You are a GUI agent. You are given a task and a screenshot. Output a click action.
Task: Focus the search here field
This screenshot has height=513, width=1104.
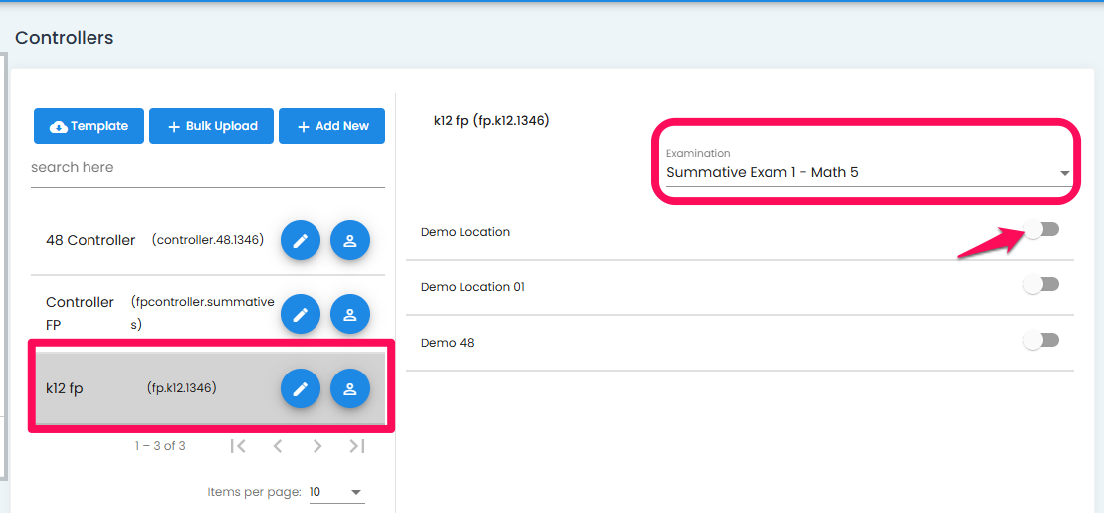click(208, 168)
